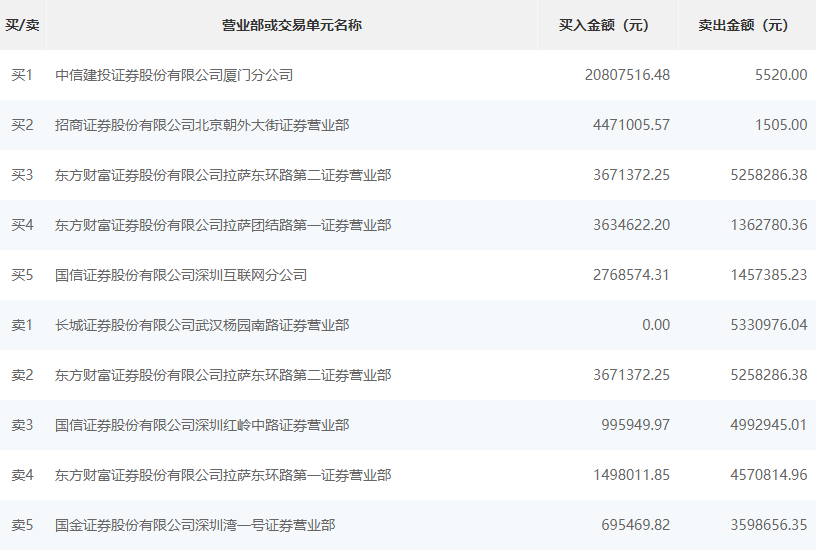Select 东方财富拉萨东环路第一证券营业部

pos(223,475)
